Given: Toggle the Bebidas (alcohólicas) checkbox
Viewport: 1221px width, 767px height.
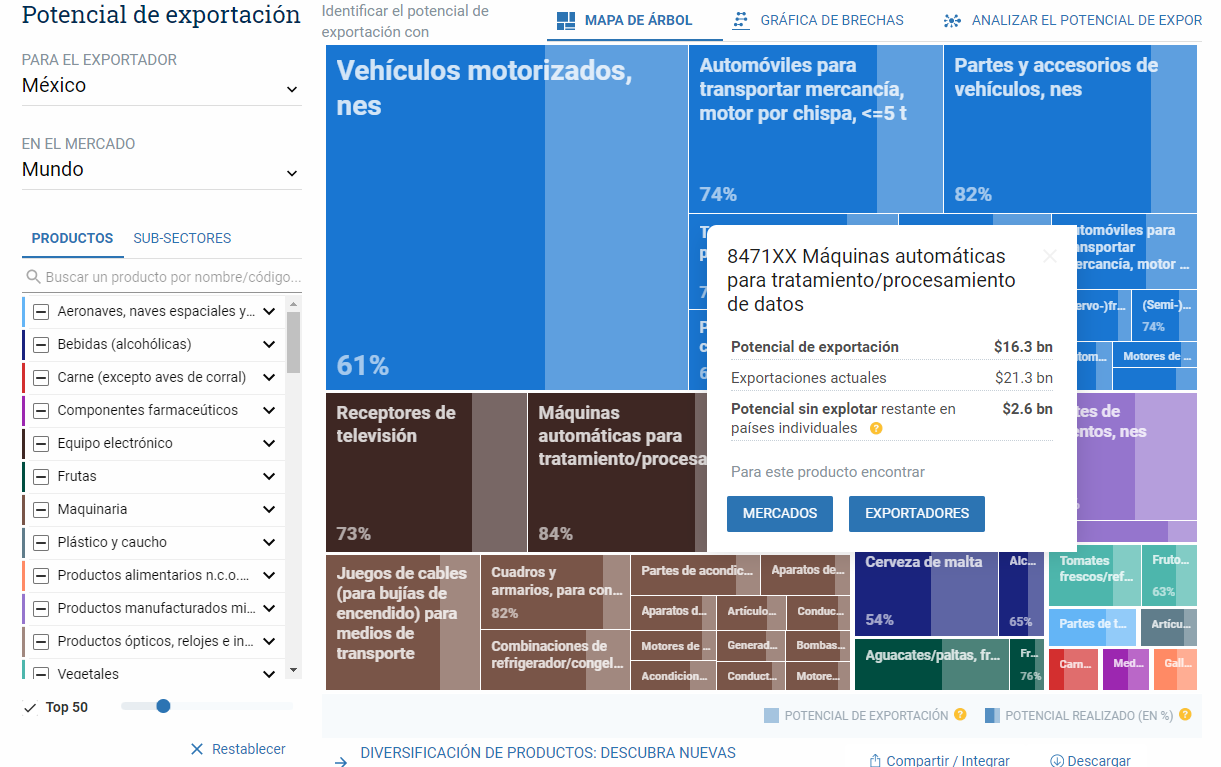Looking at the screenshot, I should point(41,344).
